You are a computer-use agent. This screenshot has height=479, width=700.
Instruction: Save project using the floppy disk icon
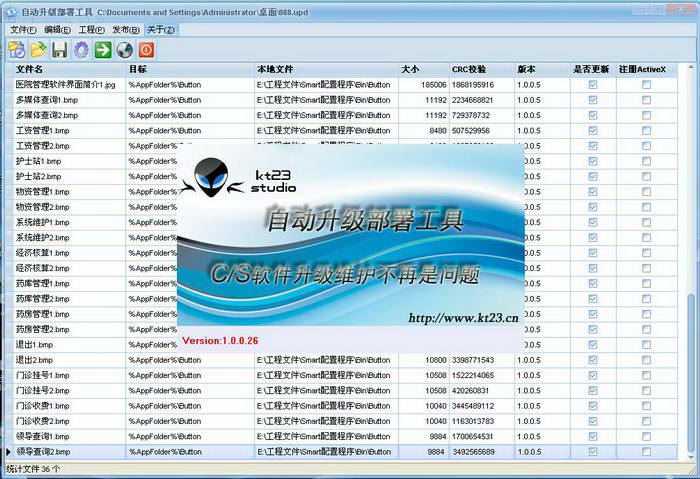point(59,49)
